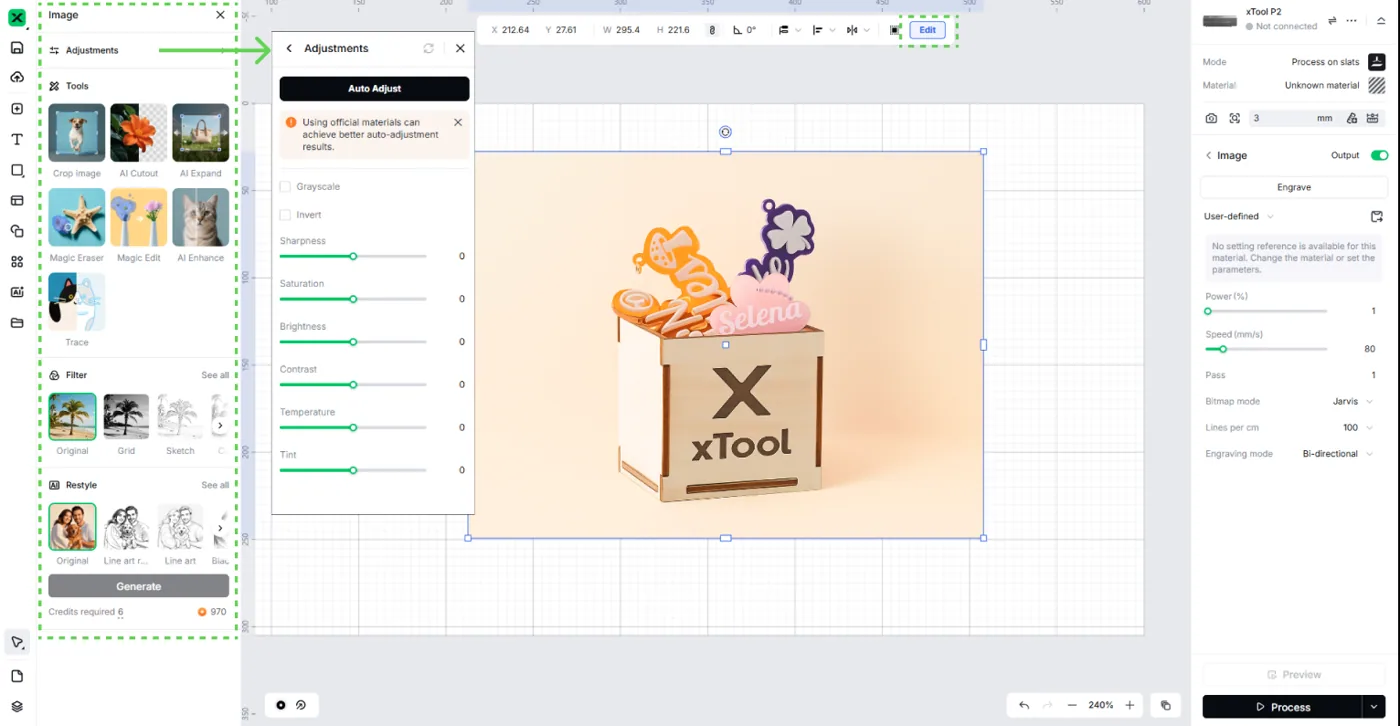Click the add new icon in left sidebar
Image resolution: width=1400 pixels, height=726 pixels.
coord(17,109)
